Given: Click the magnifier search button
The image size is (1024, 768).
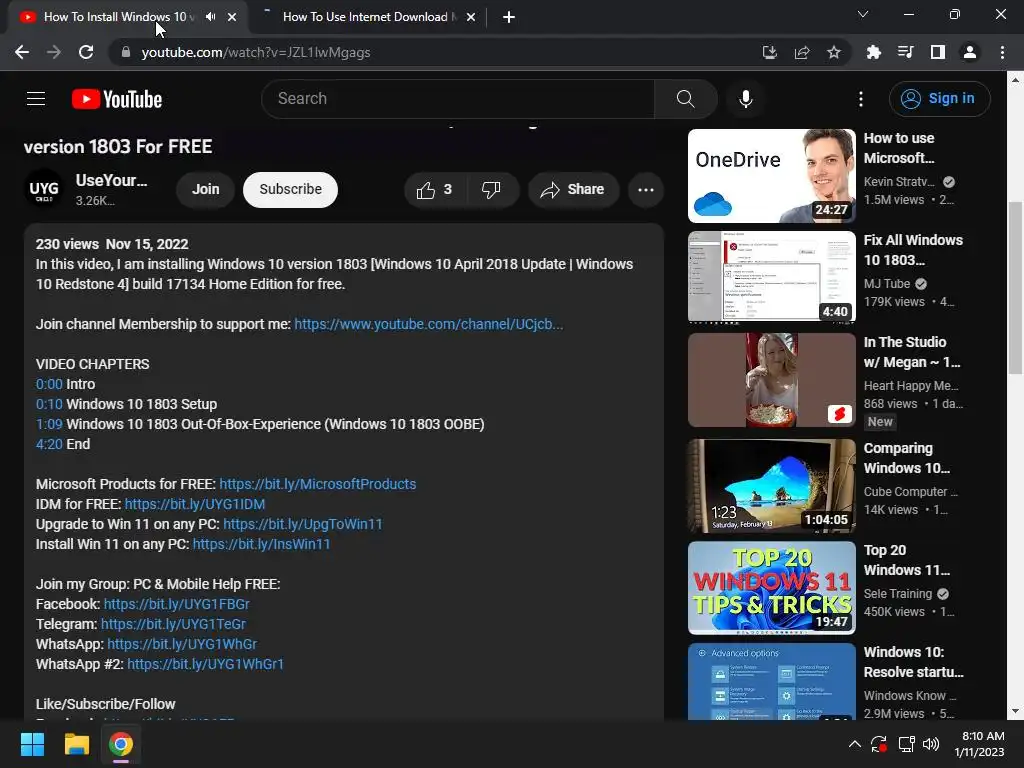Looking at the screenshot, I should pos(685,99).
